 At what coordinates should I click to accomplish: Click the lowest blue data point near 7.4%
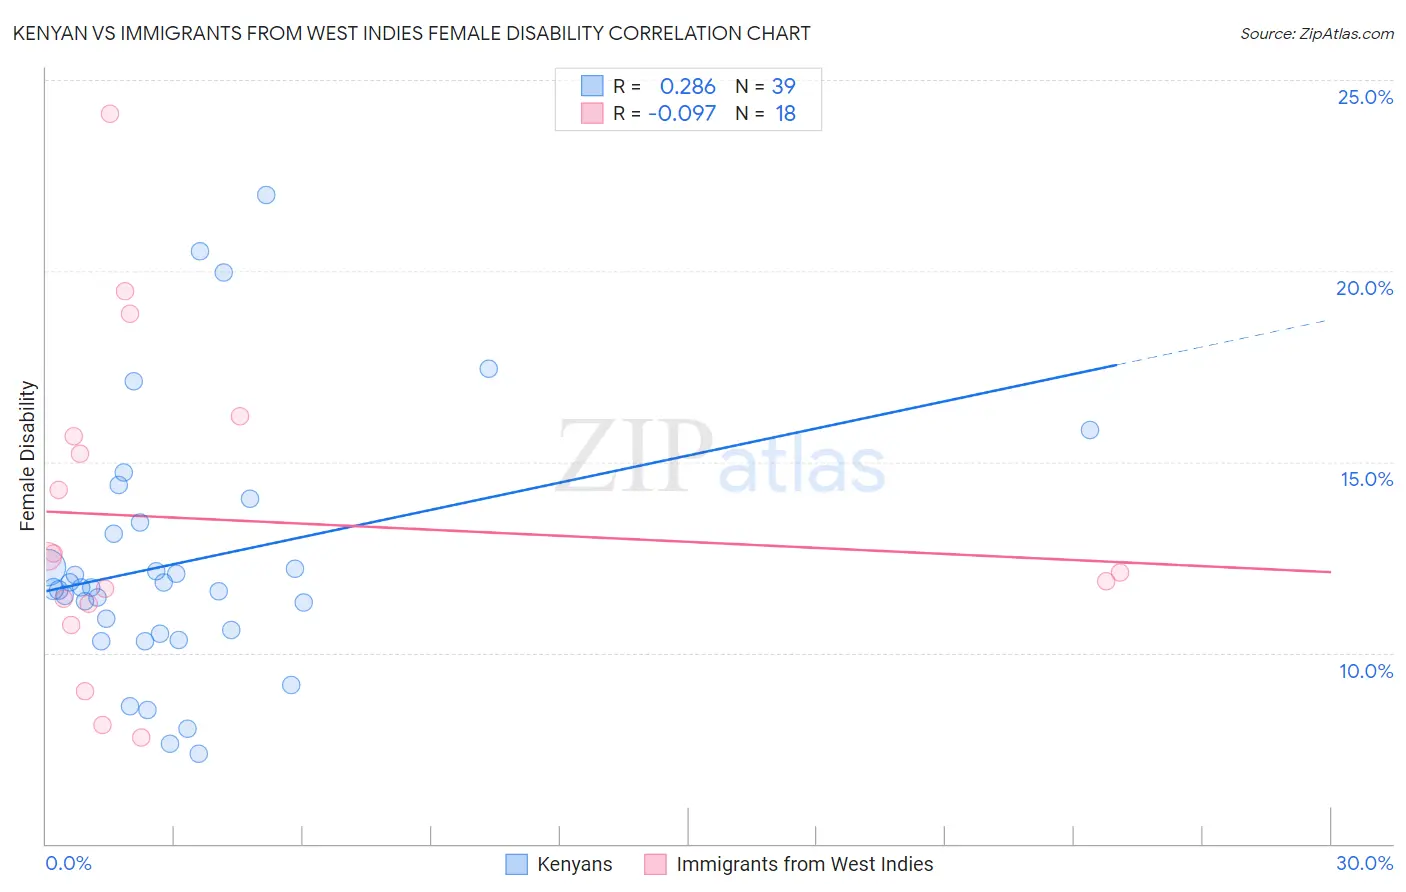click(199, 754)
